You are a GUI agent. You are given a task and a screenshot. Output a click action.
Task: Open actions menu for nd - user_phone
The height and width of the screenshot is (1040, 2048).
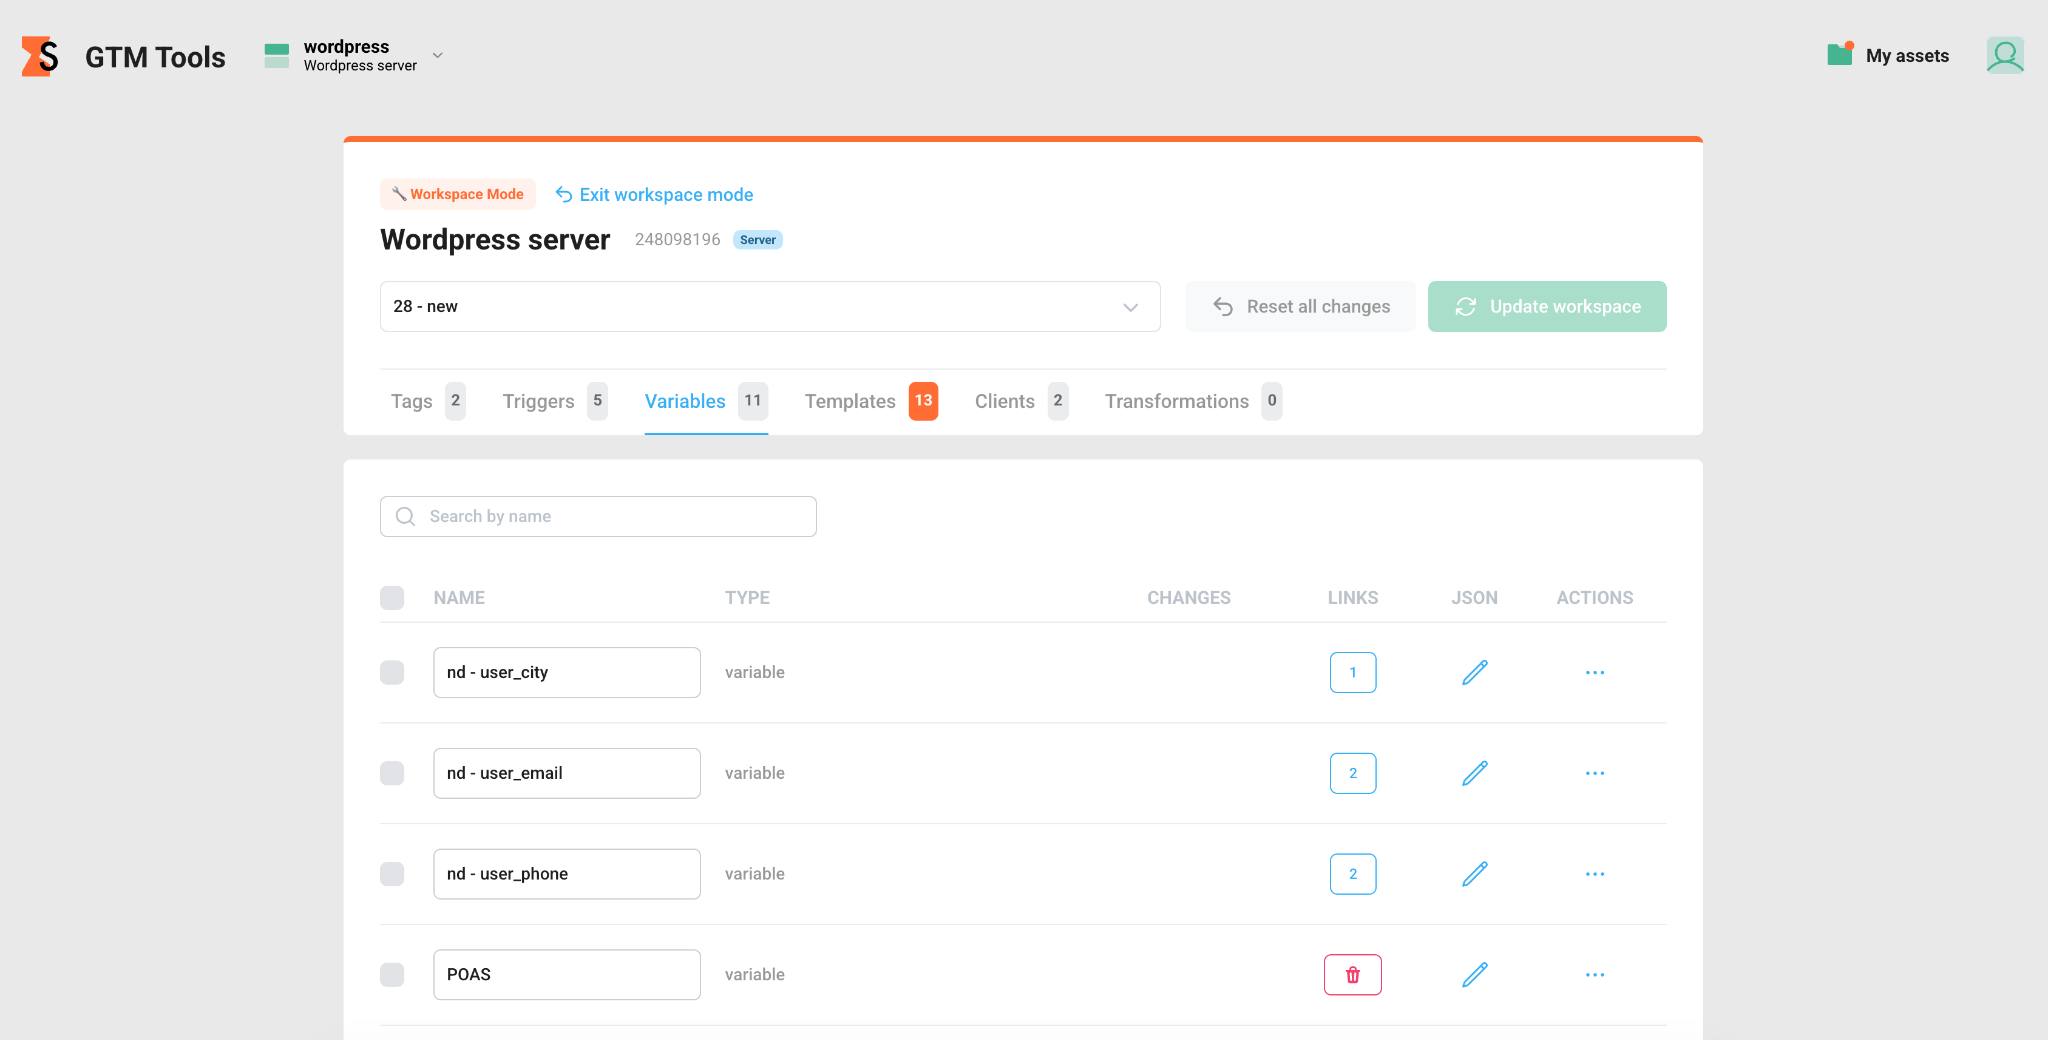click(x=1595, y=874)
